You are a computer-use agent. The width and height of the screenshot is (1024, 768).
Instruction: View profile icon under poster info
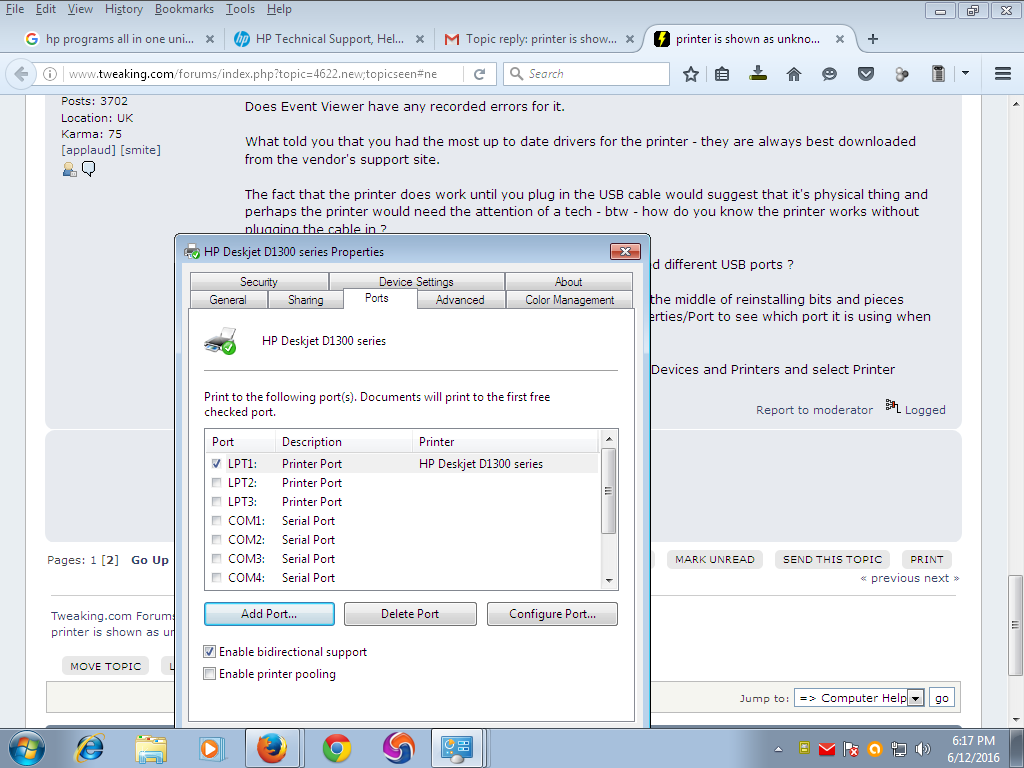click(69, 169)
